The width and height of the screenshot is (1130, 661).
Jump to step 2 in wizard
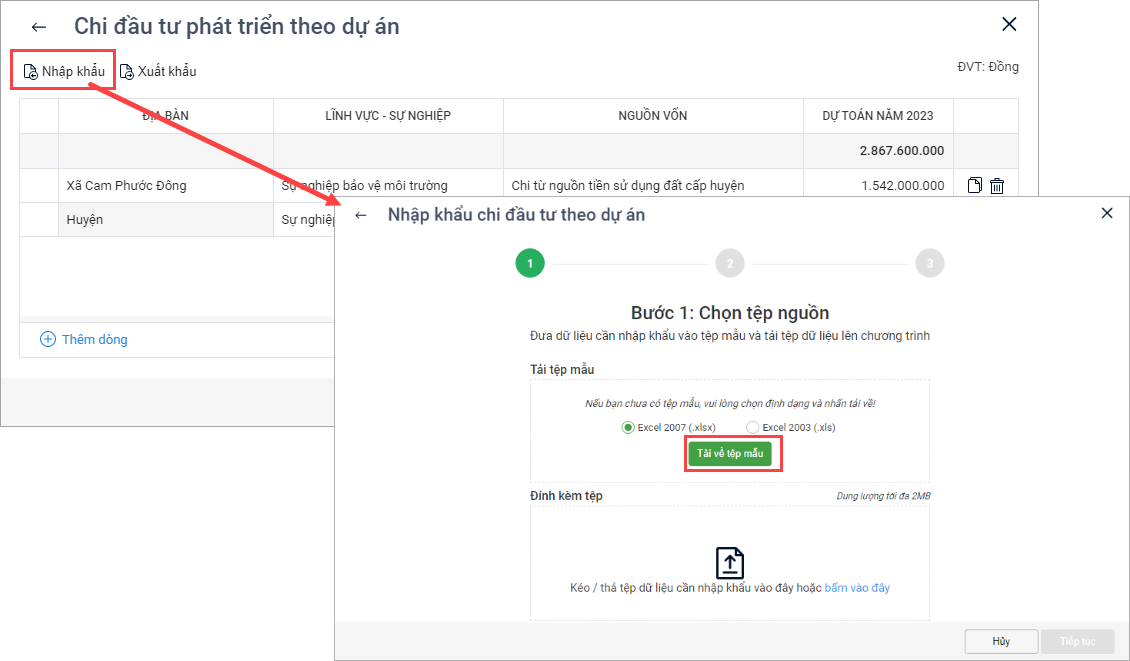(730, 264)
